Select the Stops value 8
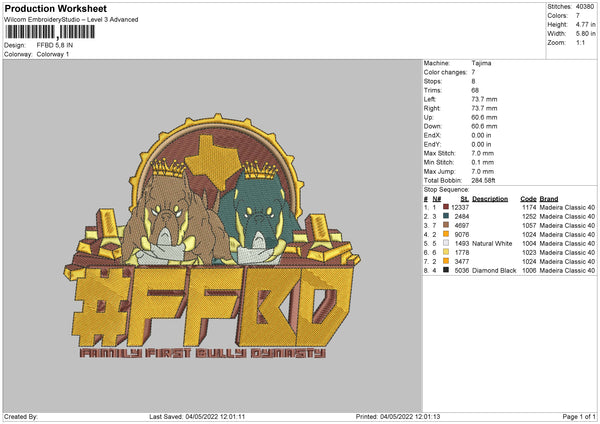This screenshot has width=600, height=424. (x=473, y=82)
